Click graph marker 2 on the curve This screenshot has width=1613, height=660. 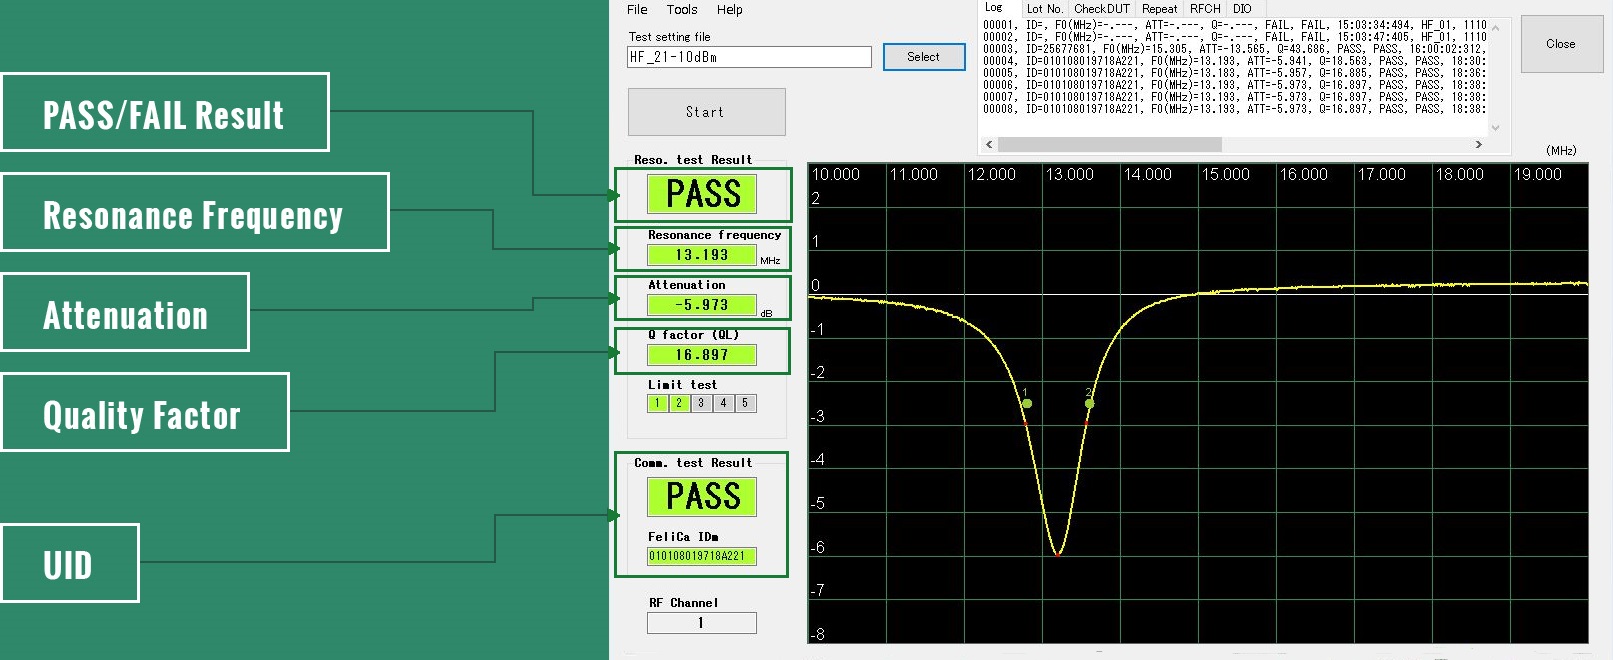tap(1089, 404)
